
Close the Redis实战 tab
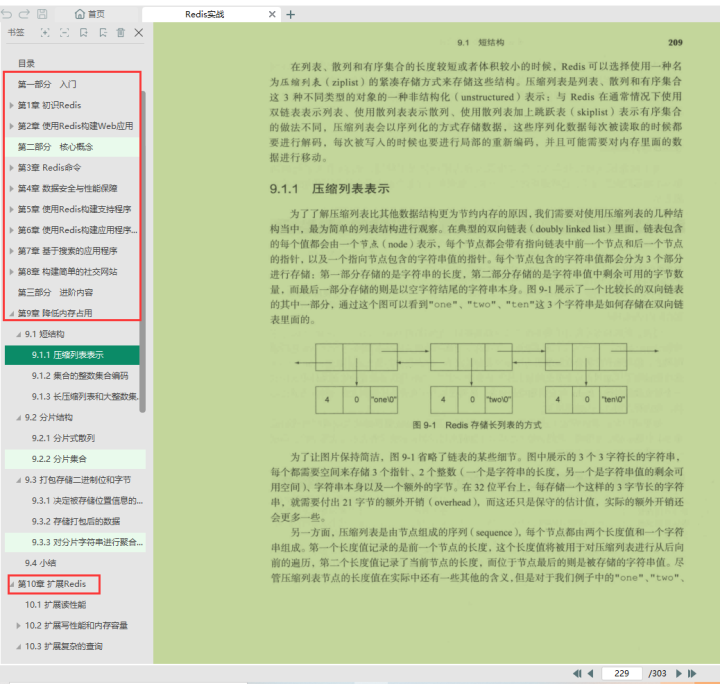coord(272,14)
